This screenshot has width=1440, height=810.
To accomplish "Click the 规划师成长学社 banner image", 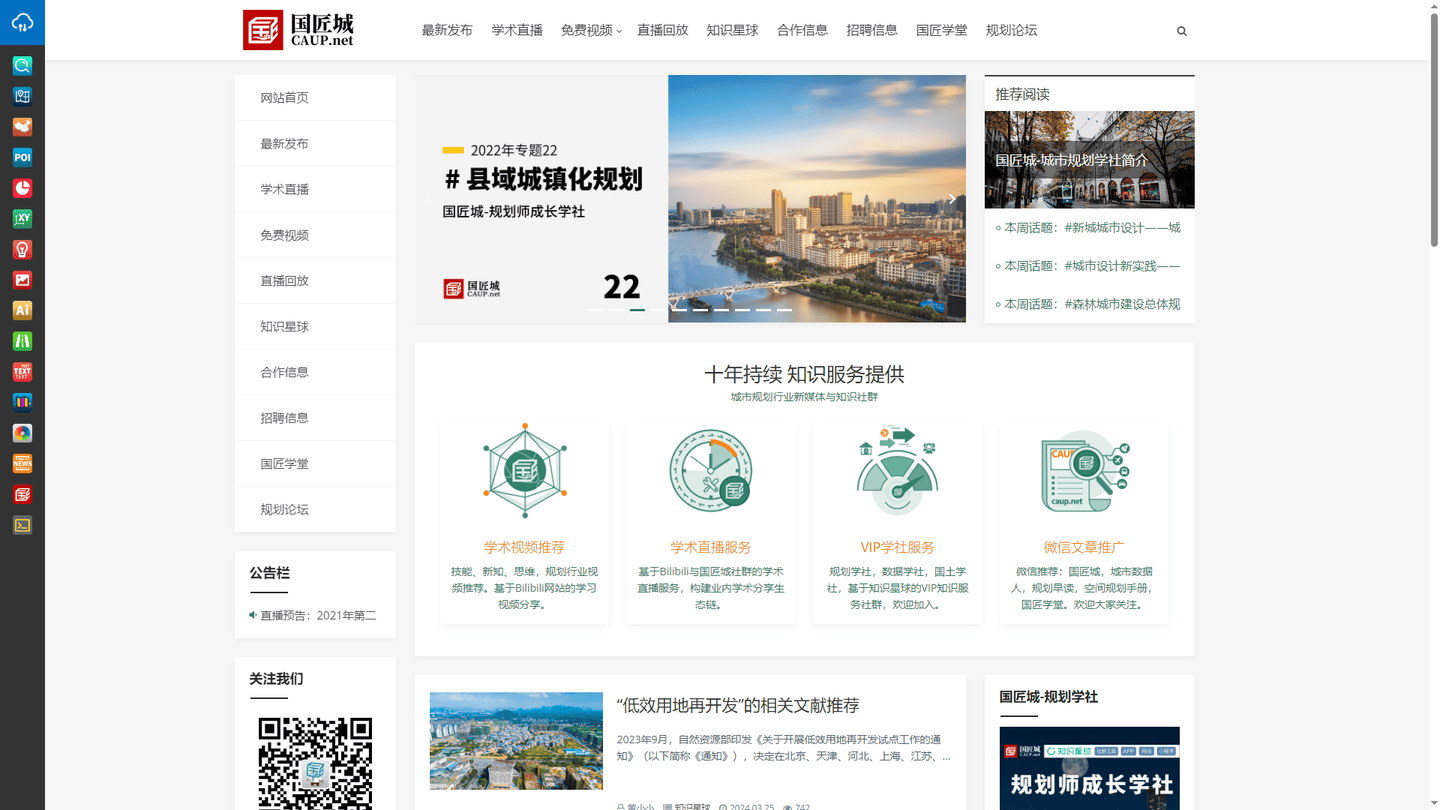I will click(1089, 768).
